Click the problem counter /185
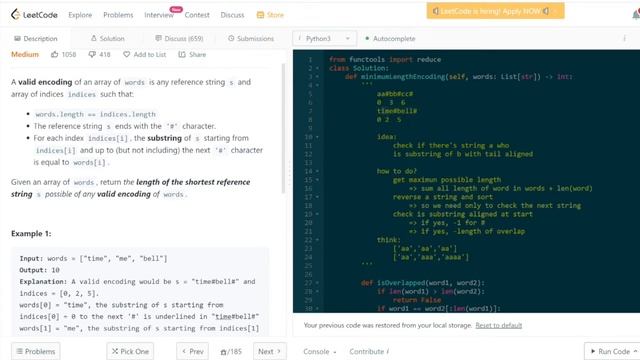Viewport: 640px width, 360px height. click(x=231, y=351)
